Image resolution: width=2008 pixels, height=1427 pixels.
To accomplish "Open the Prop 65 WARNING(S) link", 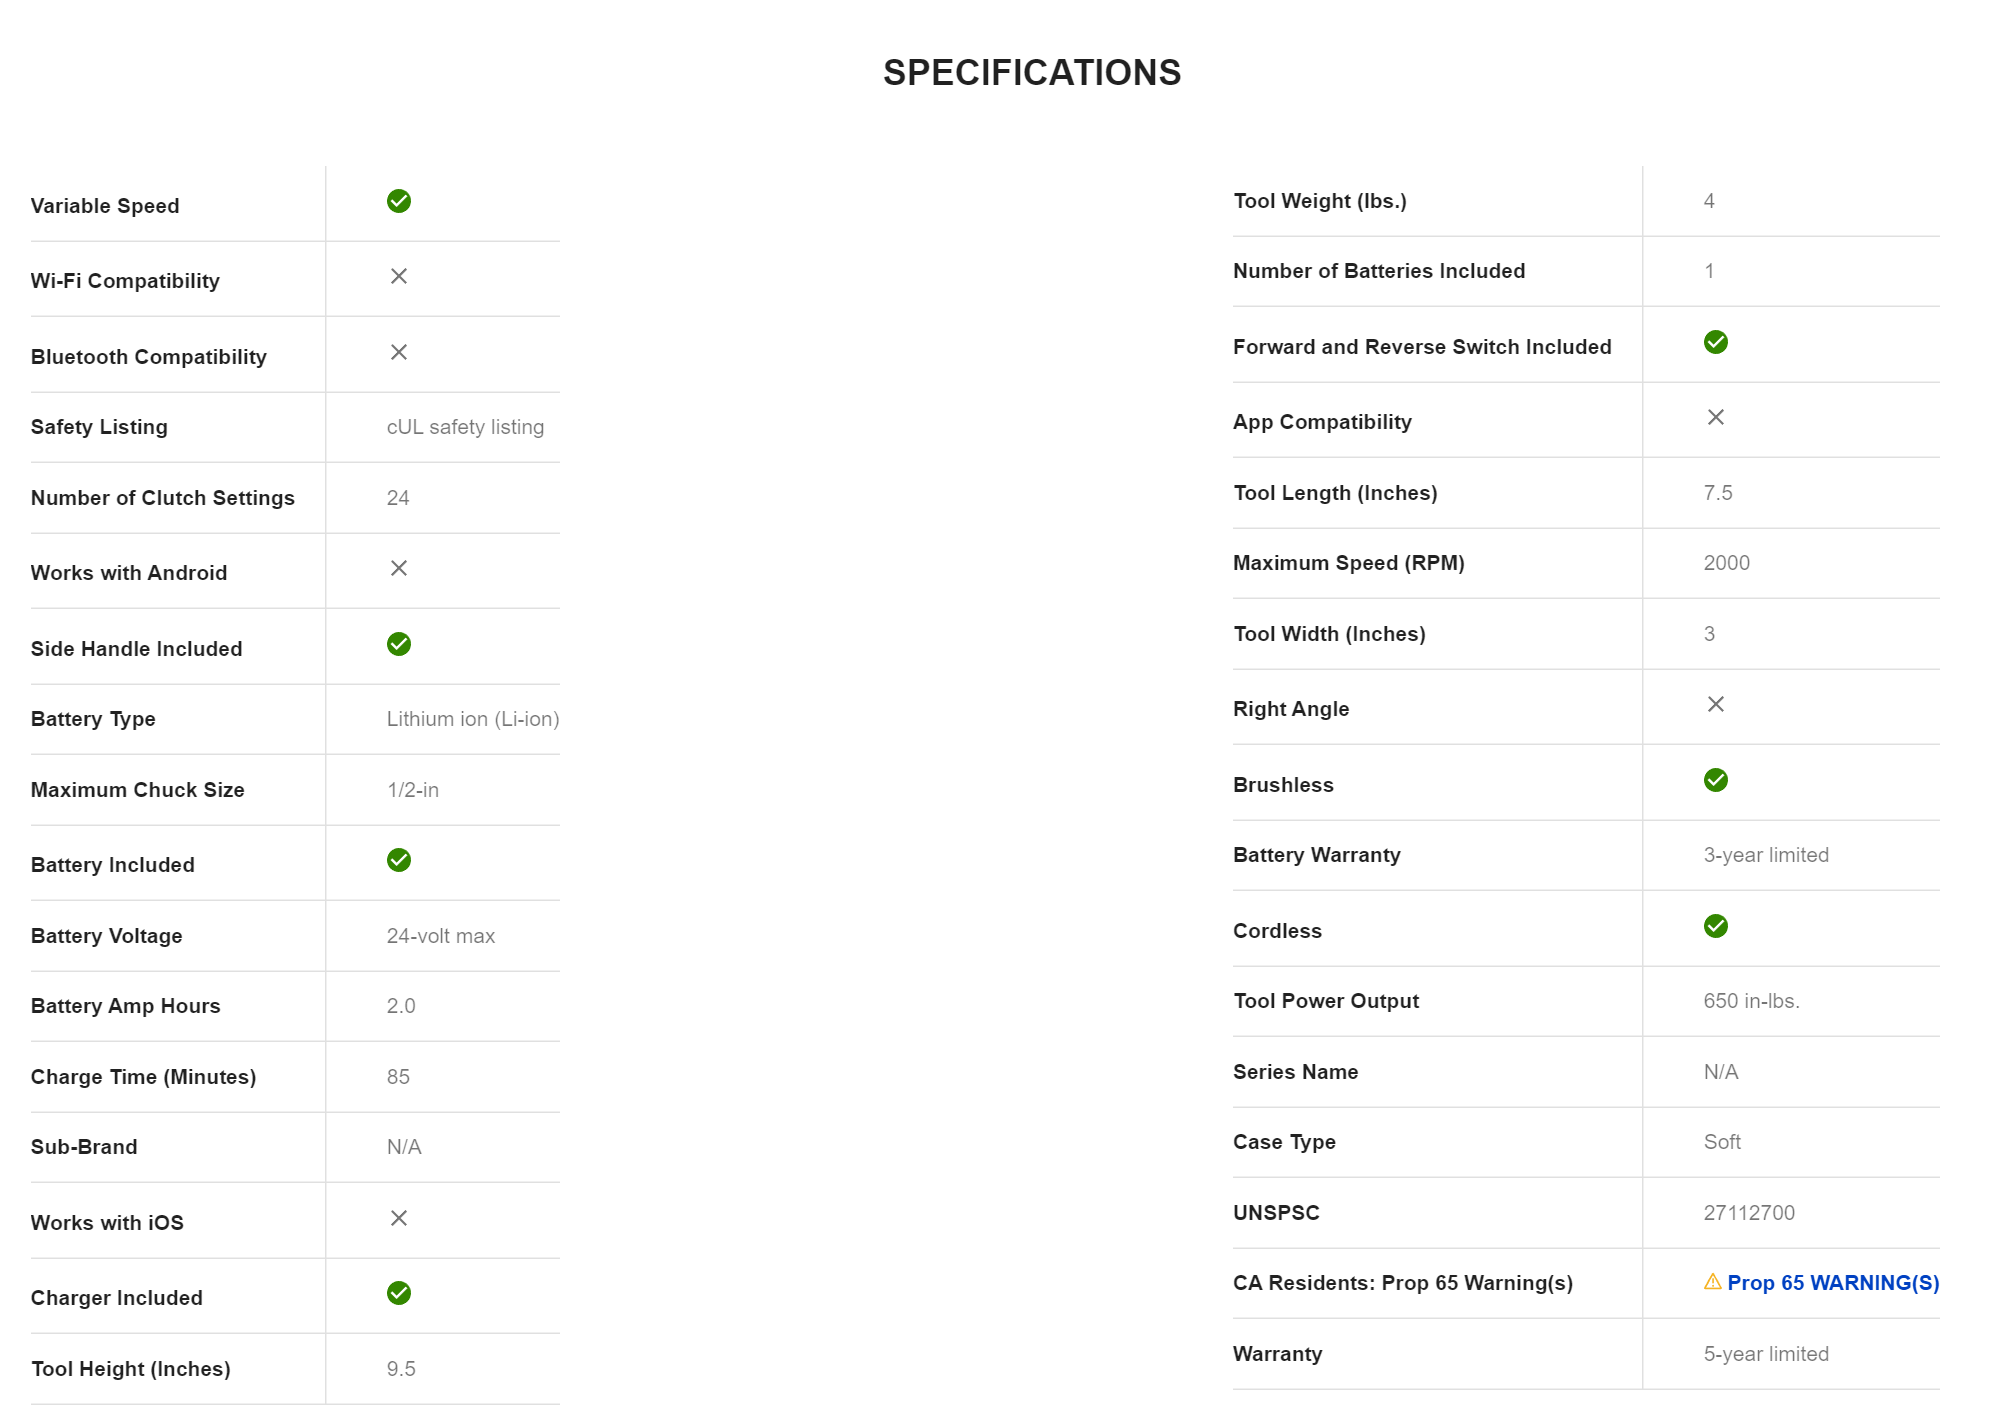I will pyautogui.click(x=1833, y=1283).
